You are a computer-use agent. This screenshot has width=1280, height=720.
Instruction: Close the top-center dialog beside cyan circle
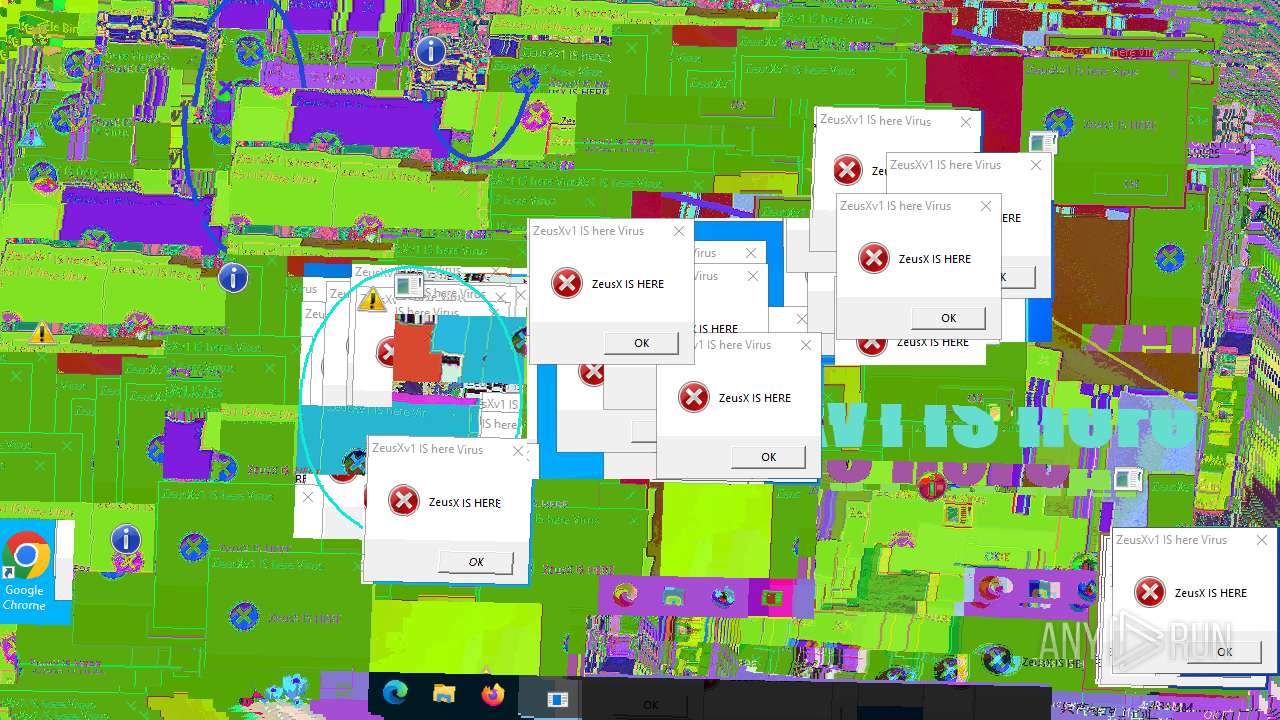tap(679, 231)
